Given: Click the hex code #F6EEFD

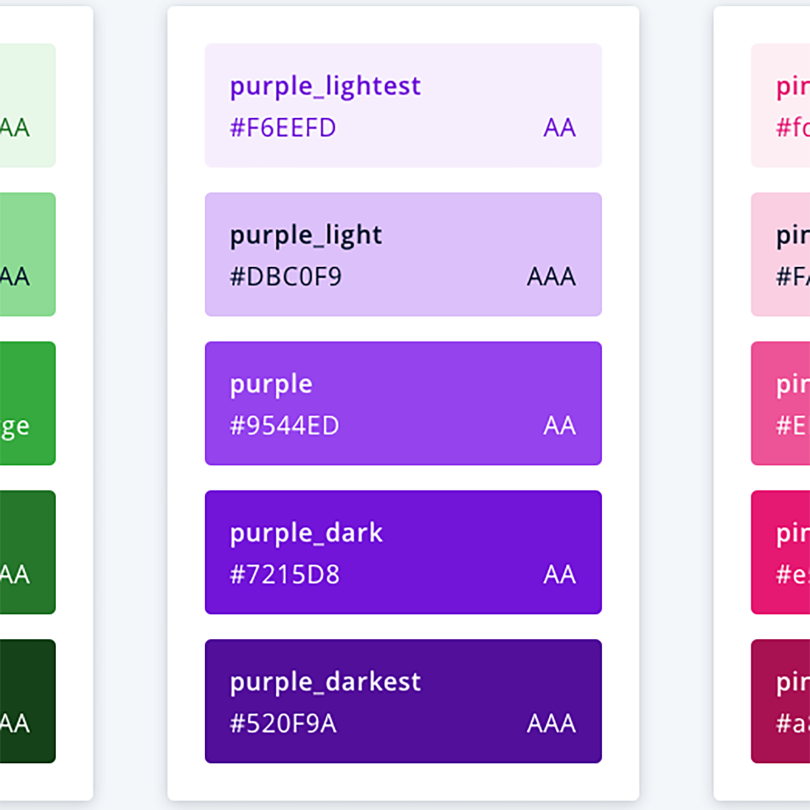Looking at the screenshot, I should point(283,128).
